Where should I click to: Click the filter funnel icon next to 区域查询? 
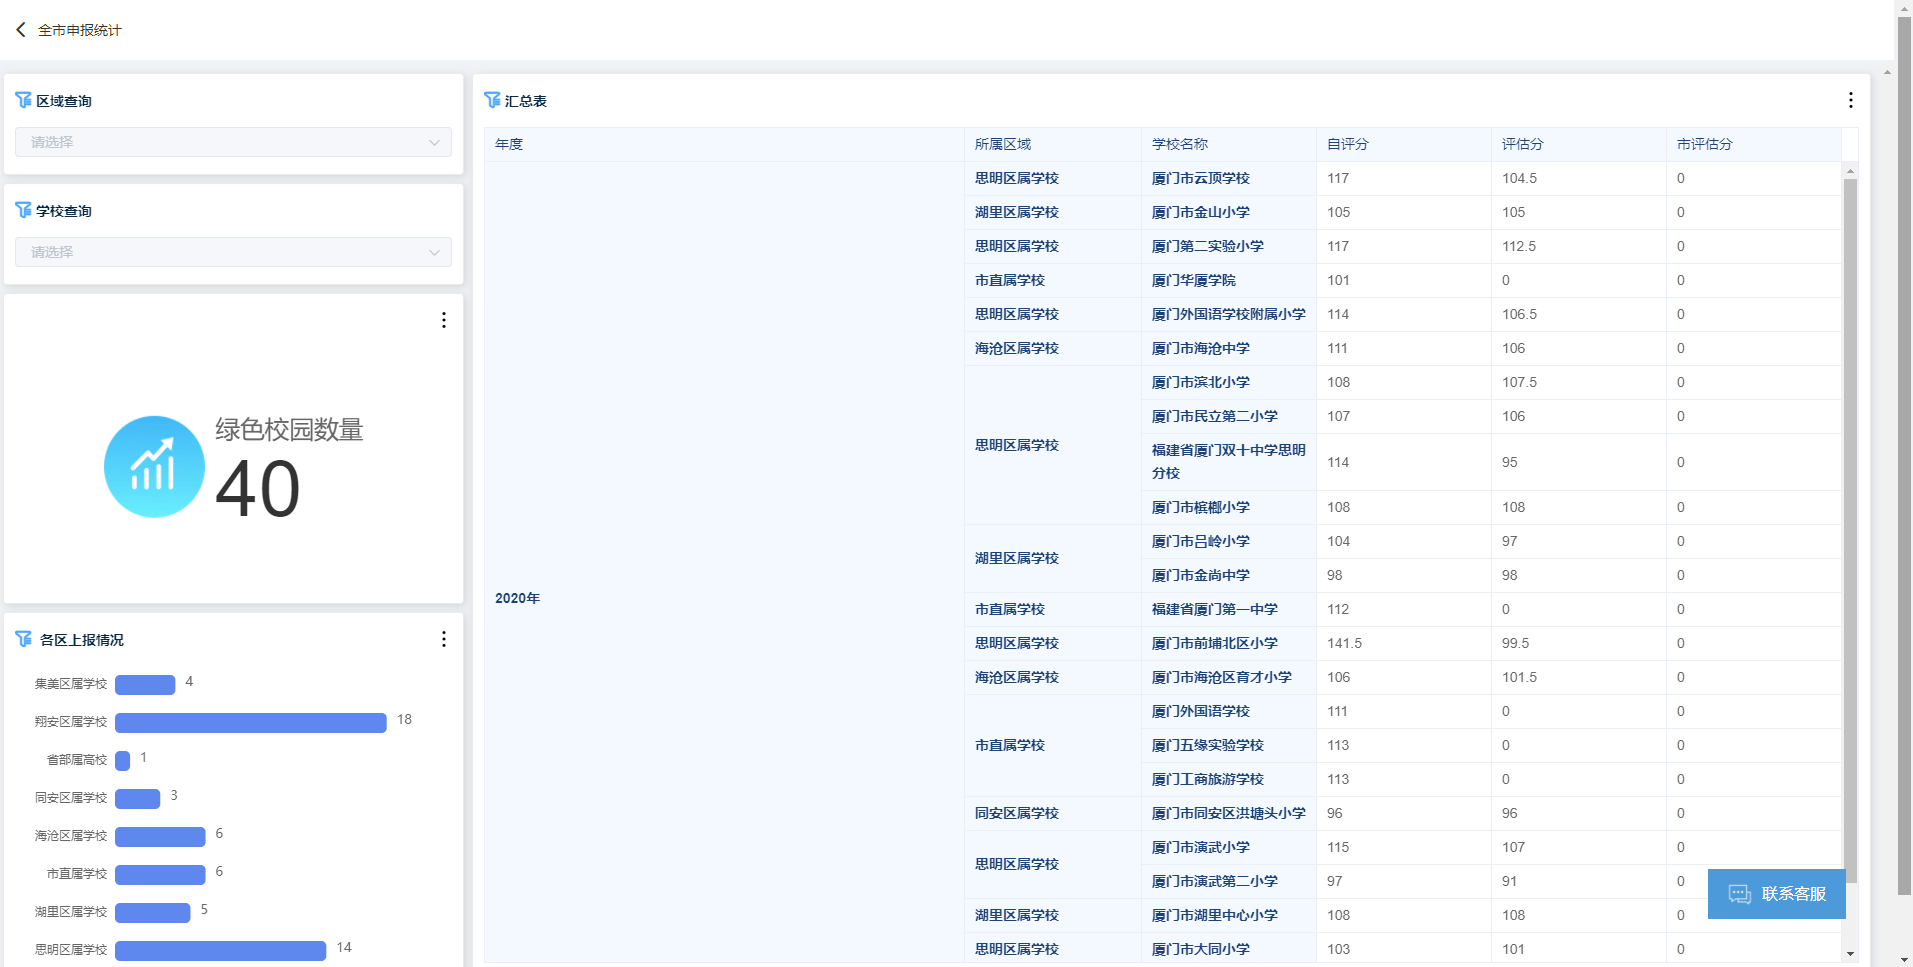click(24, 99)
